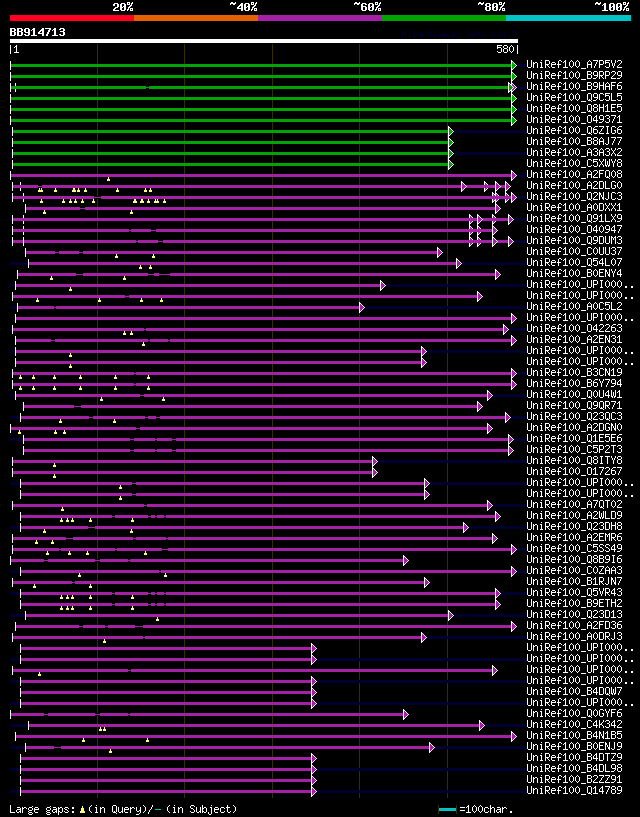Select the UniRef100_Q0U4W1 label
This screenshot has width=640, height=817.
[x=574, y=394]
